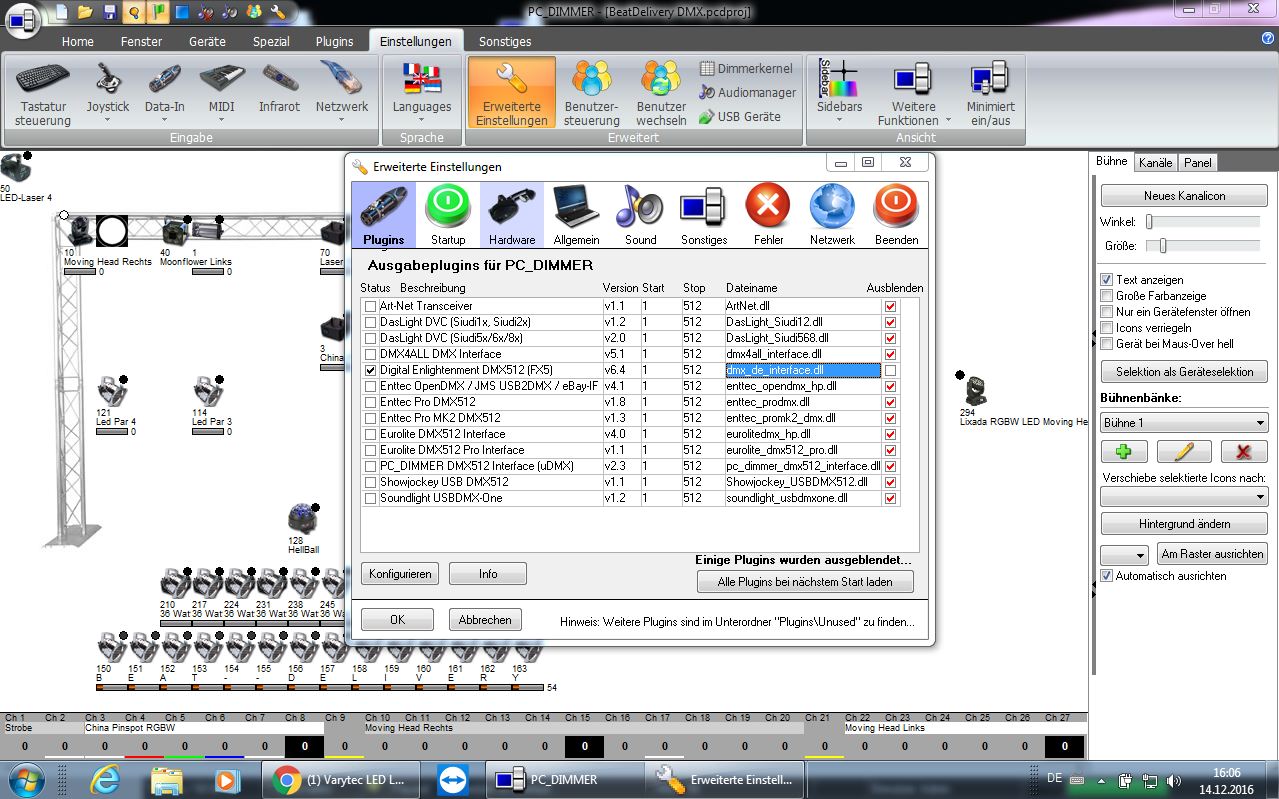The height and width of the screenshot is (799, 1279).
Task: Click the Neues Kanalicon button
Action: pyautogui.click(x=1184, y=196)
